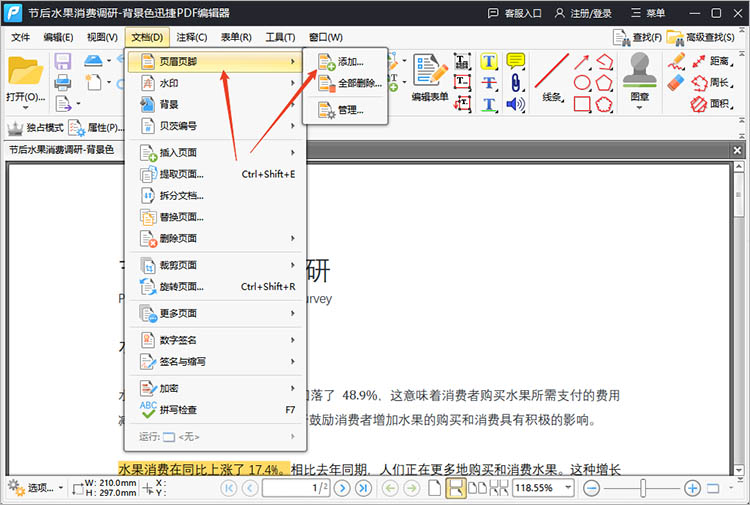Viewport: 750px width, 505px height.
Task: Open the Watermark submenu
Action: [216, 83]
